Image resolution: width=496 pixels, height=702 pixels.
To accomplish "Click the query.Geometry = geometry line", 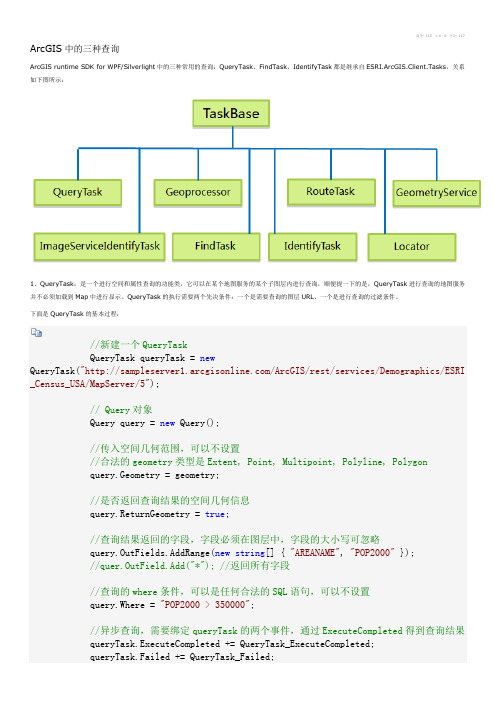I will (x=154, y=475).
